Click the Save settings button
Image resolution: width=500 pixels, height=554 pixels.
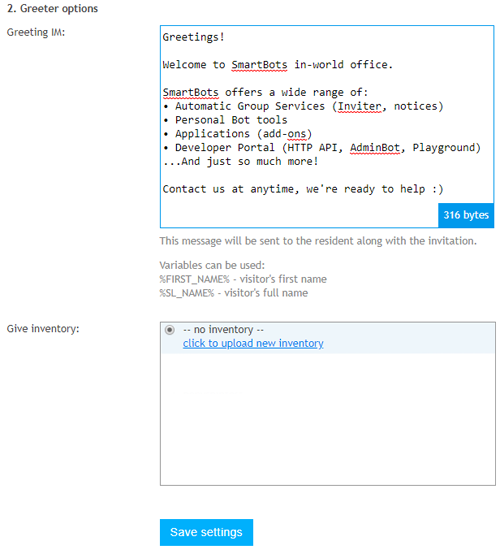[206, 532]
